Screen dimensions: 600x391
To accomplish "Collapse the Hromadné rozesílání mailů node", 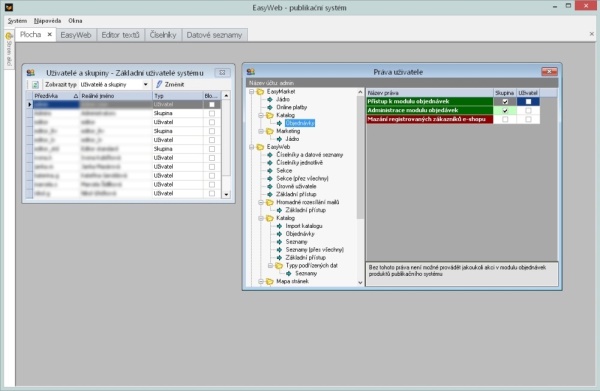I will pyautogui.click(x=261, y=202).
